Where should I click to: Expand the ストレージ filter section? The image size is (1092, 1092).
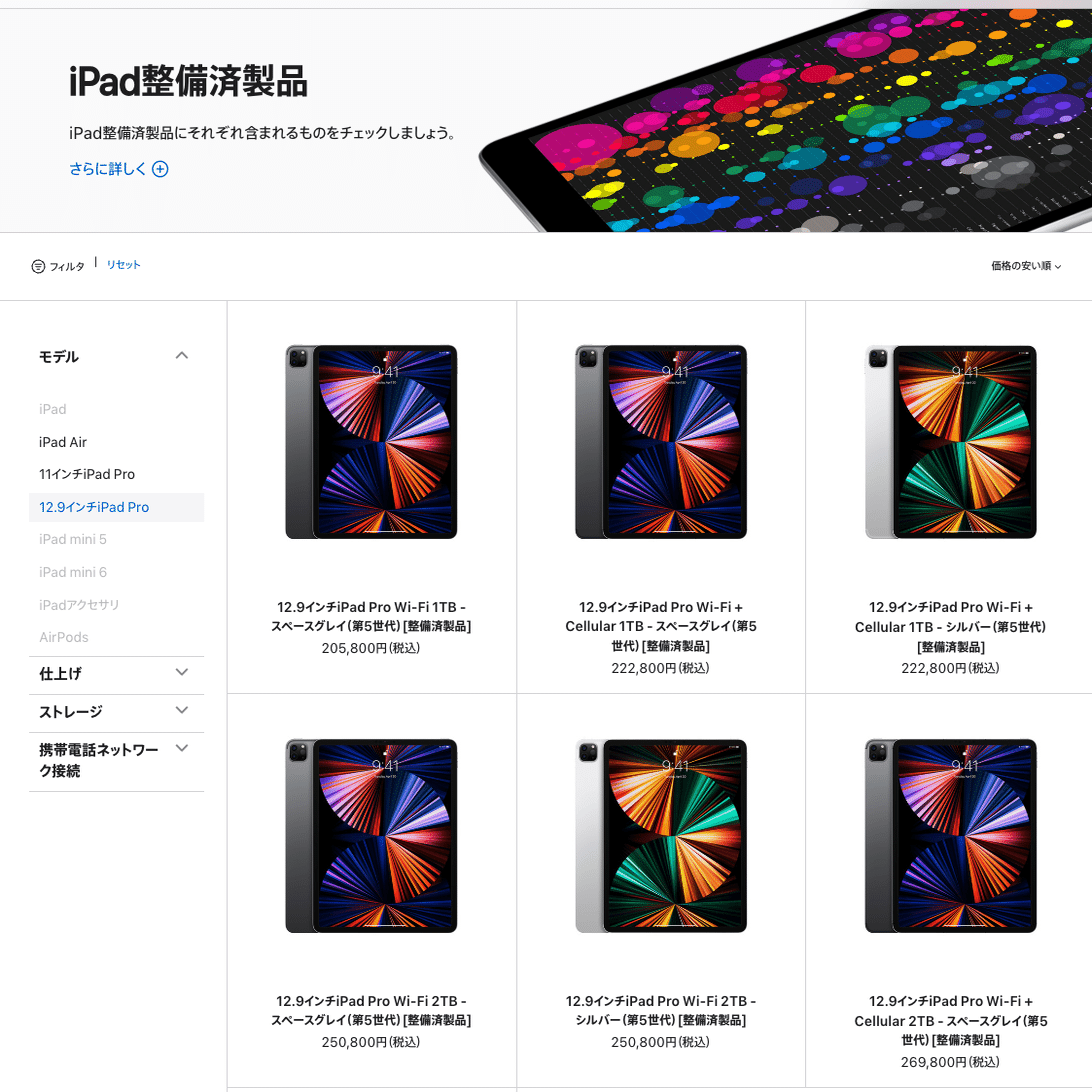click(x=182, y=710)
